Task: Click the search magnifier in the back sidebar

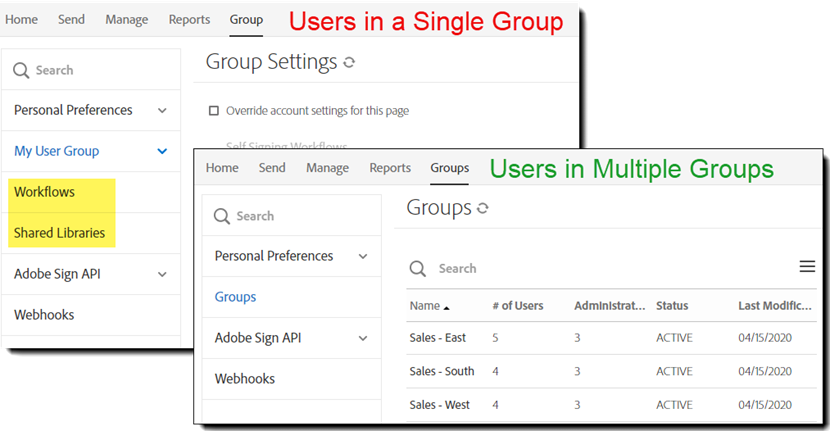Action: click(21, 70)
